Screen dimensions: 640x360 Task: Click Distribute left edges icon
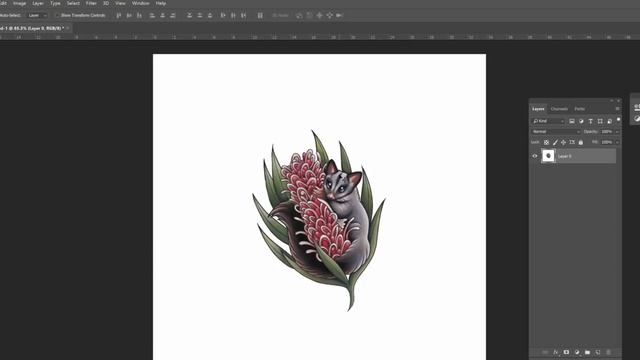pyautogui.click(x=223, y=16)
